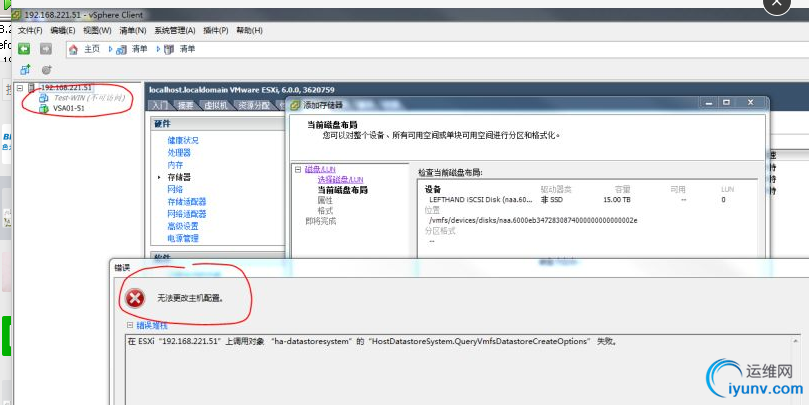Click the 容量 column header

coord(623,189)
